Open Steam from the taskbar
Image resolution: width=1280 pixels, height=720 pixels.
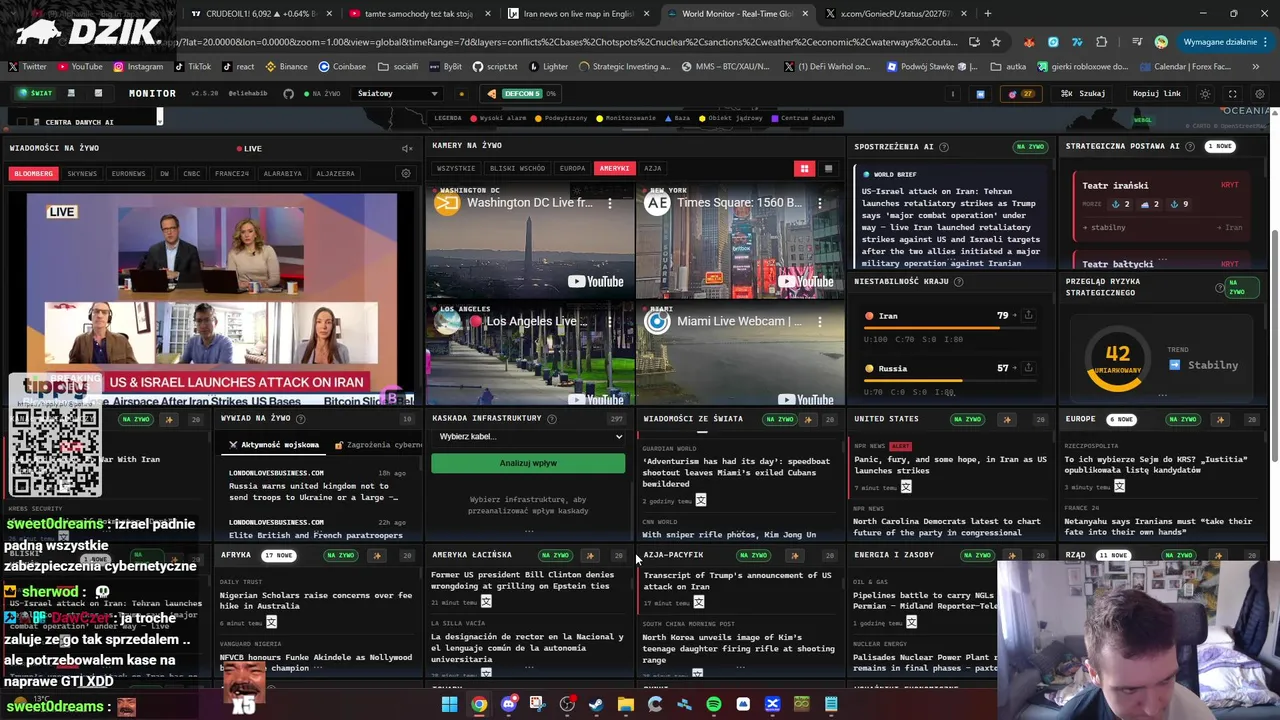point(596,704)
